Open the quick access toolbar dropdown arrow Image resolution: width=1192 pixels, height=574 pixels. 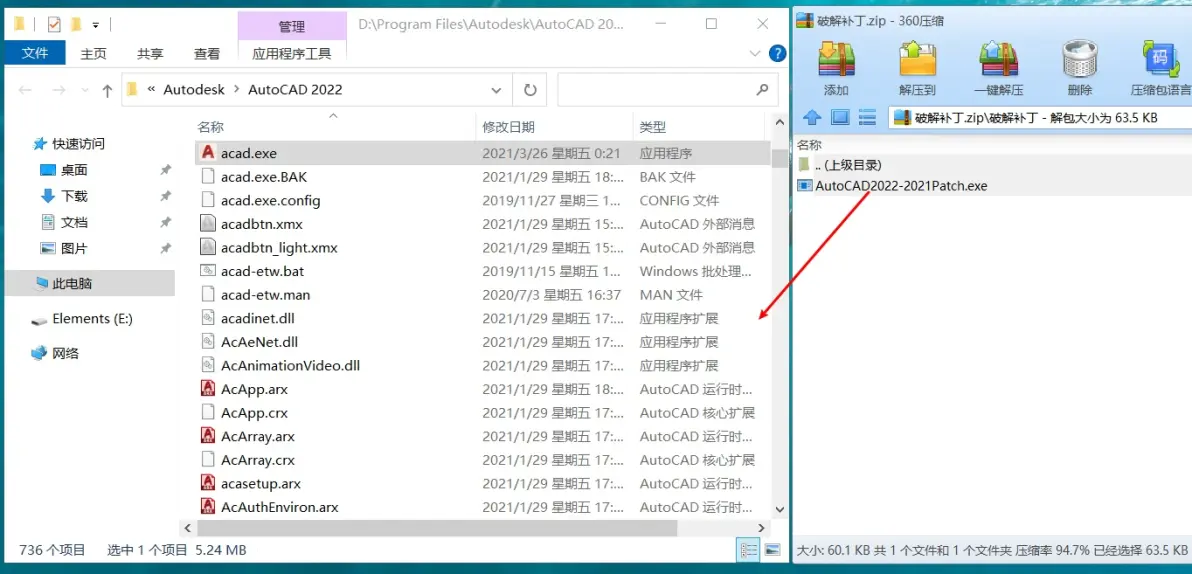pyautogui.click(x=96, y=25)
